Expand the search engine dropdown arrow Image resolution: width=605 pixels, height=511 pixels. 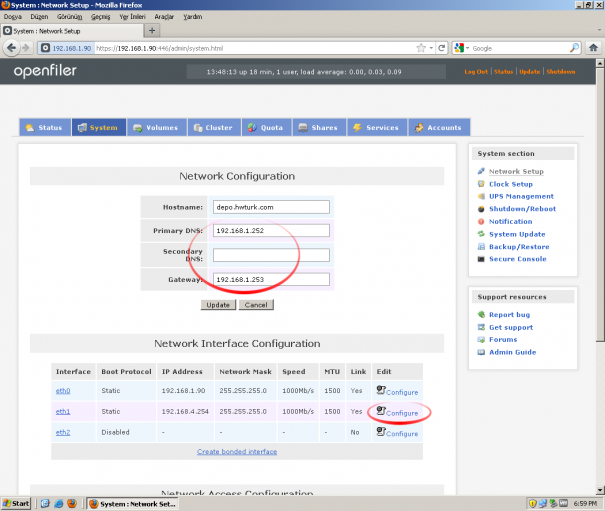(467, 48)
